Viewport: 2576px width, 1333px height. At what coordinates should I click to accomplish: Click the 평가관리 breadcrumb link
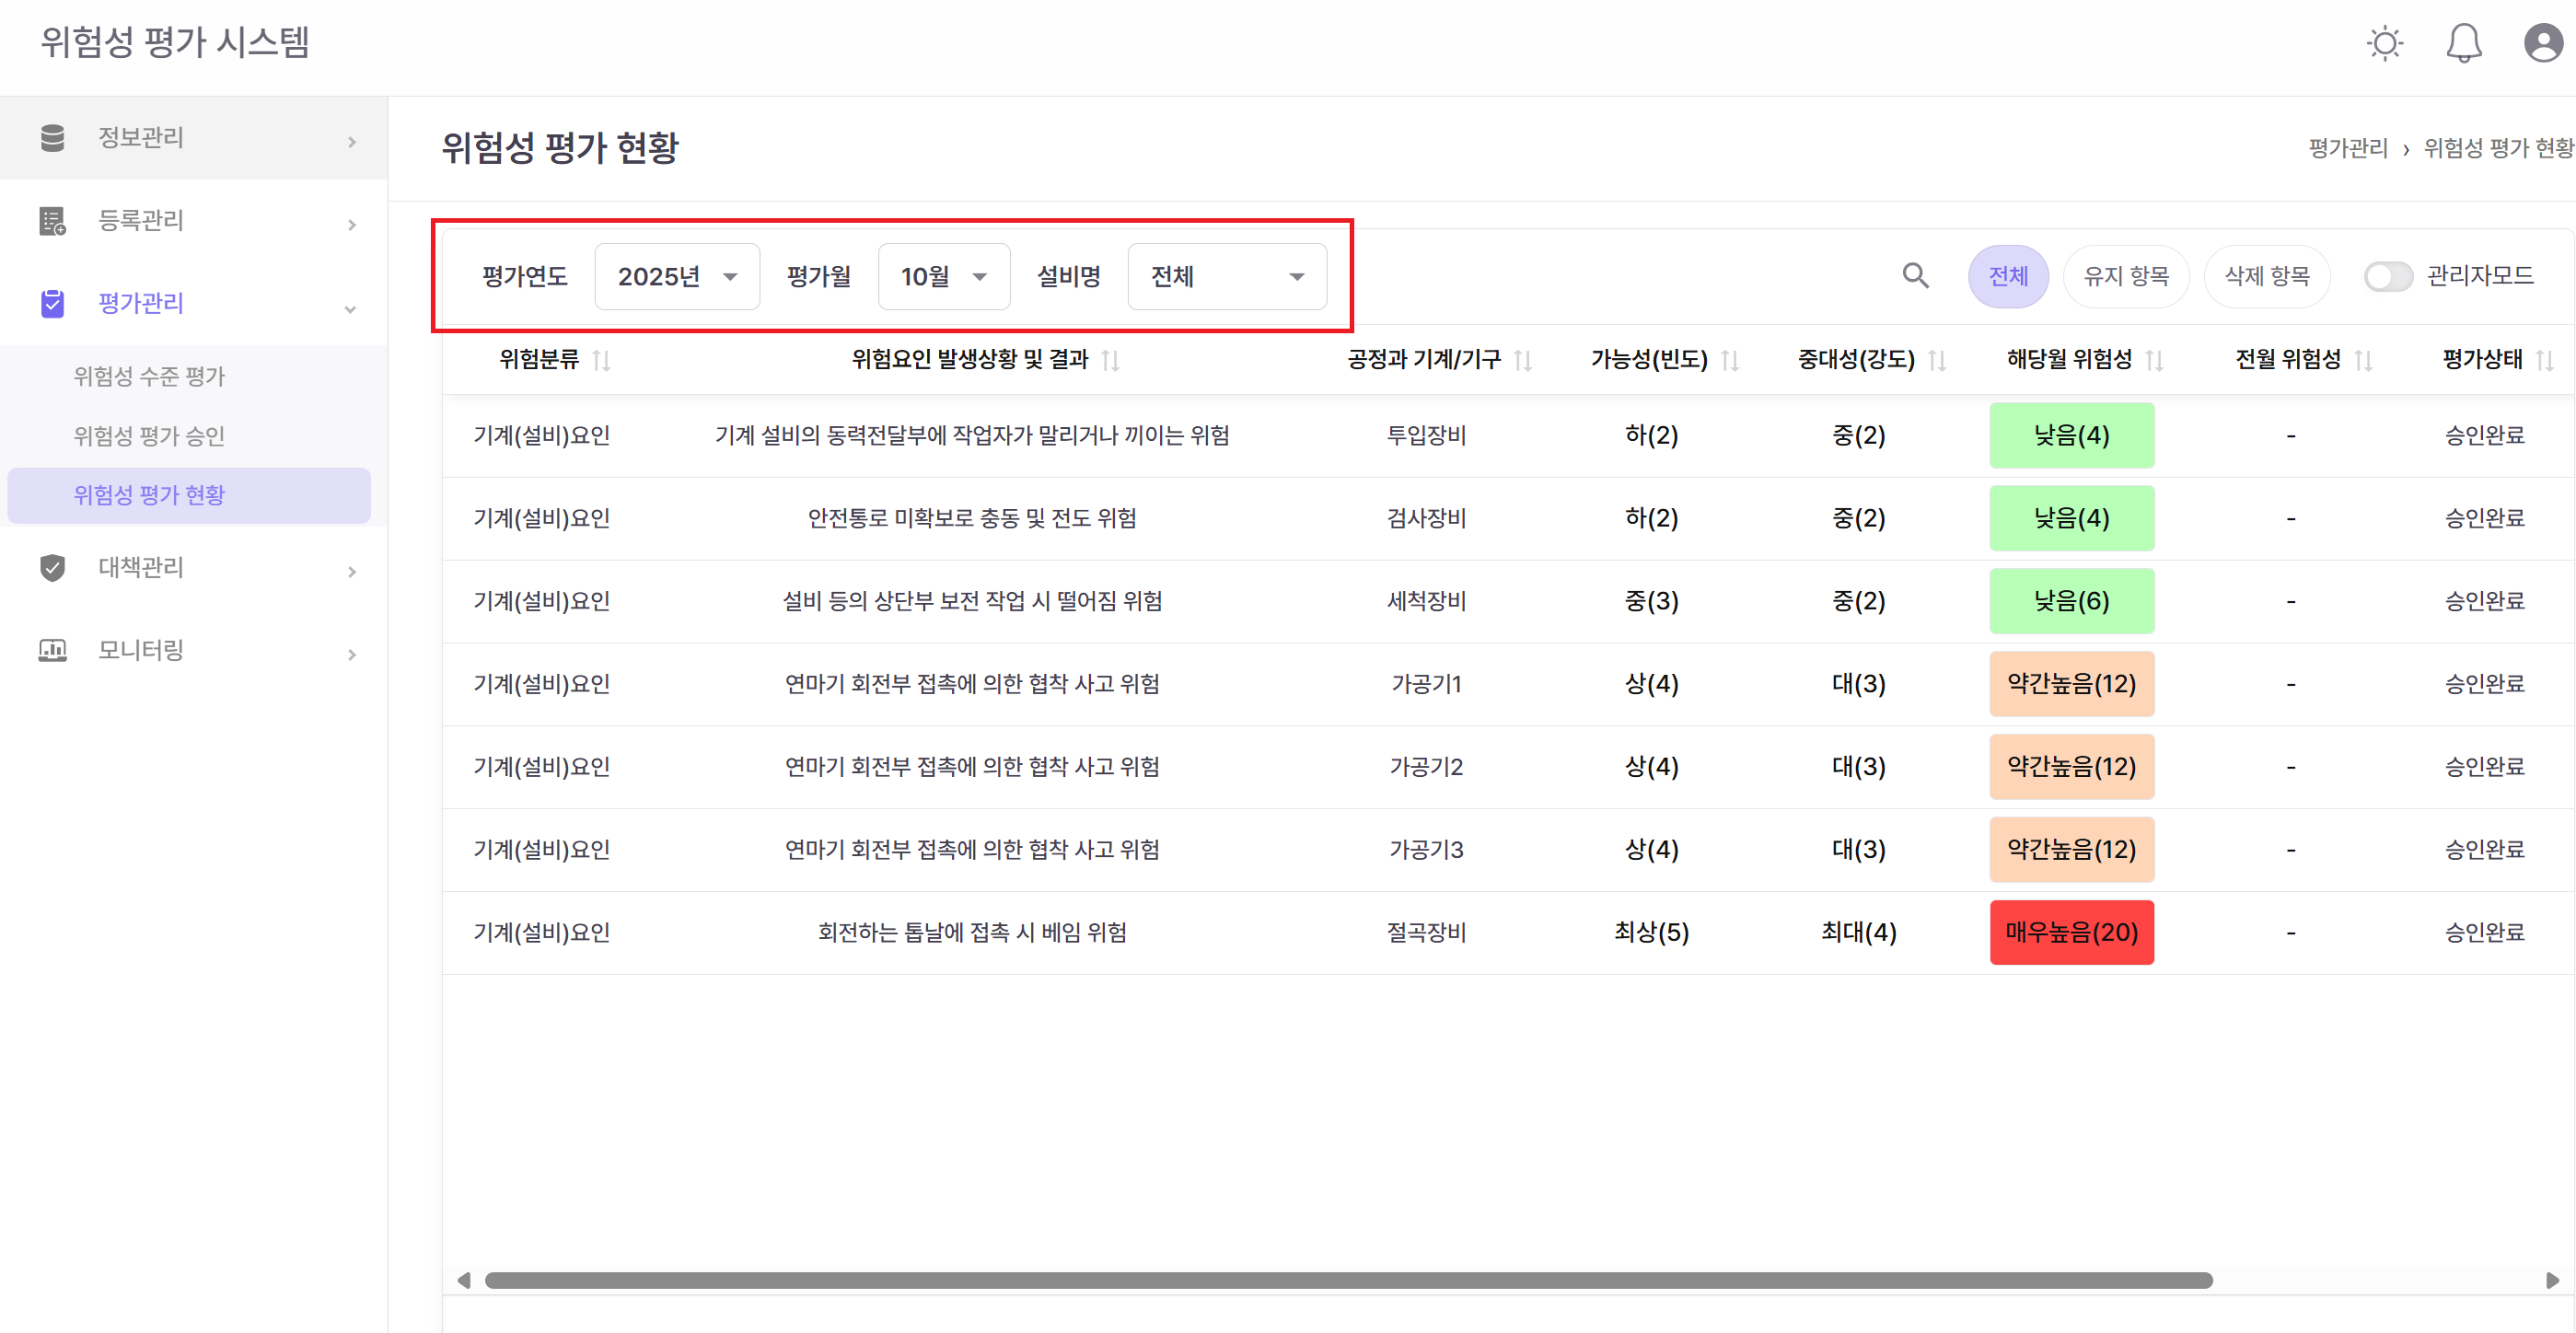pos(2347,148)
